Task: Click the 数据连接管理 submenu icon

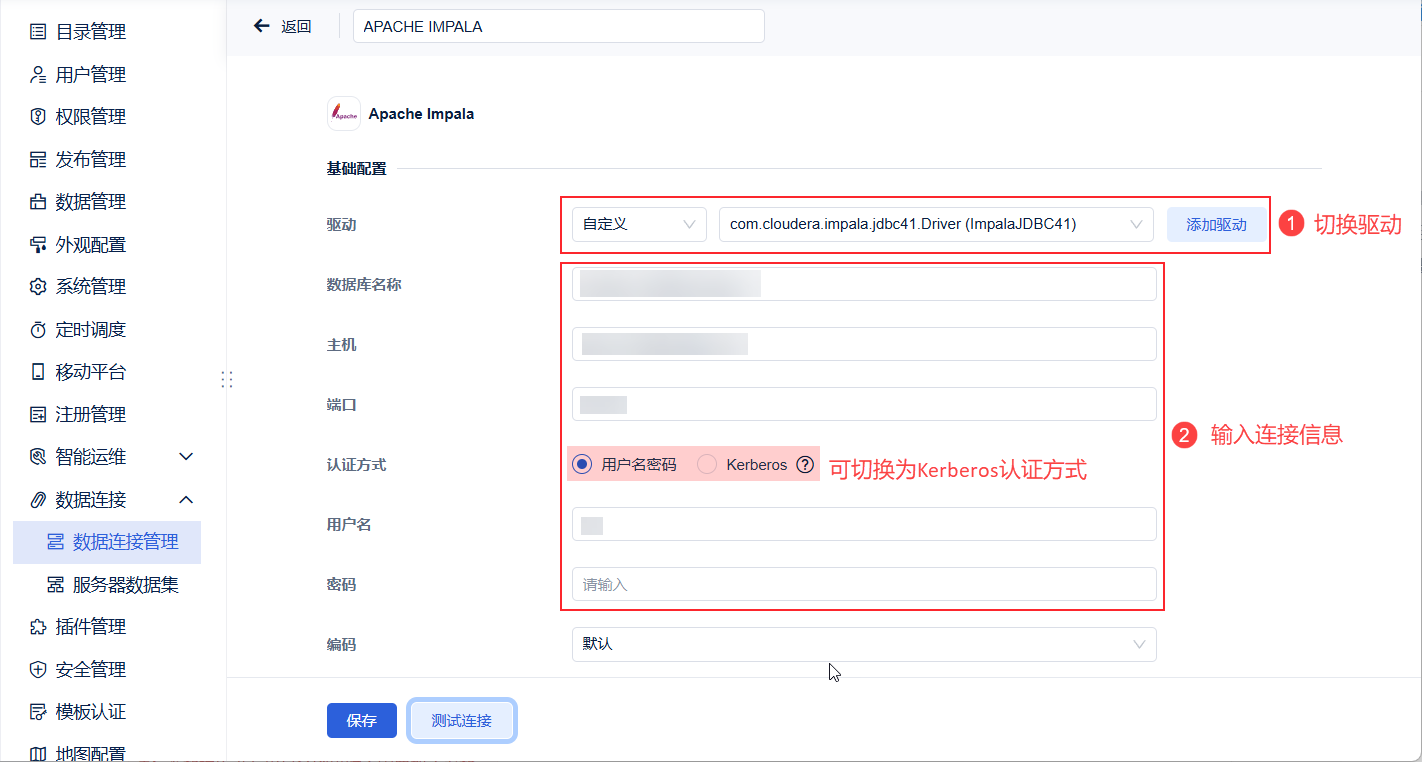Action: [56, 542]
